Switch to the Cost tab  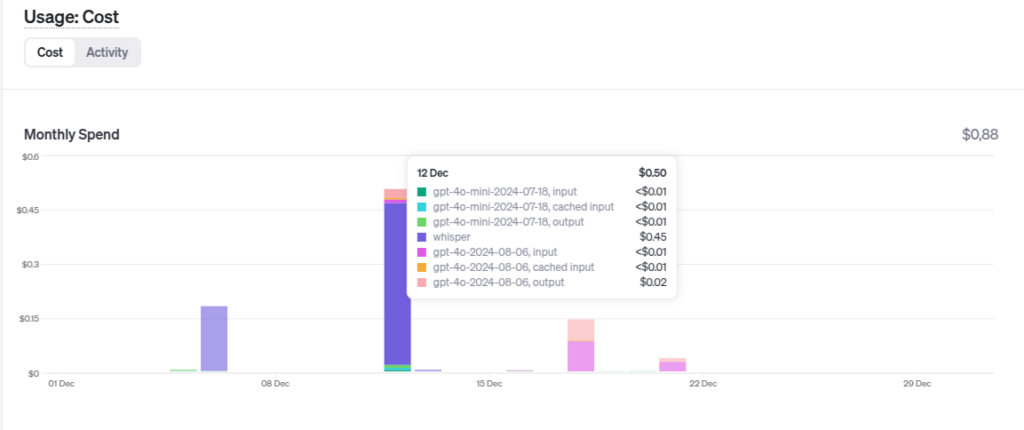click(x=50, y=52)
